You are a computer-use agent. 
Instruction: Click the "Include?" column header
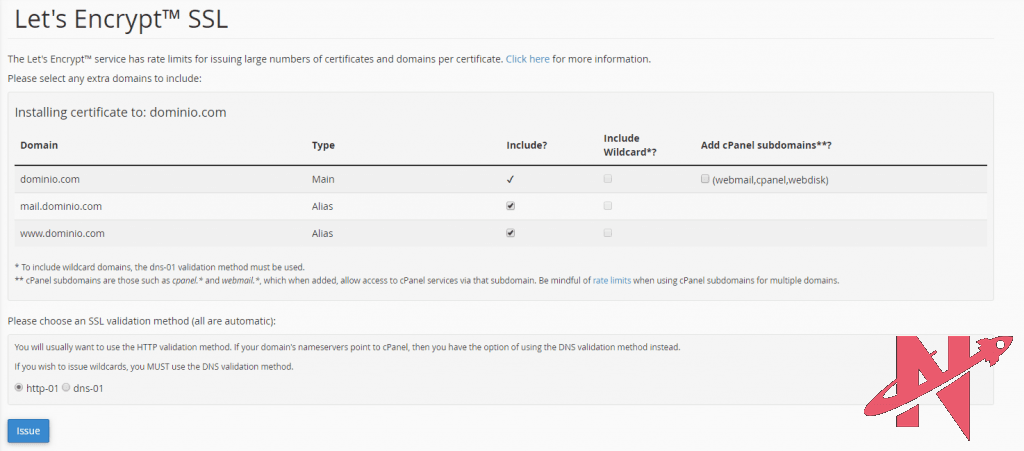(x=526, y=145)
